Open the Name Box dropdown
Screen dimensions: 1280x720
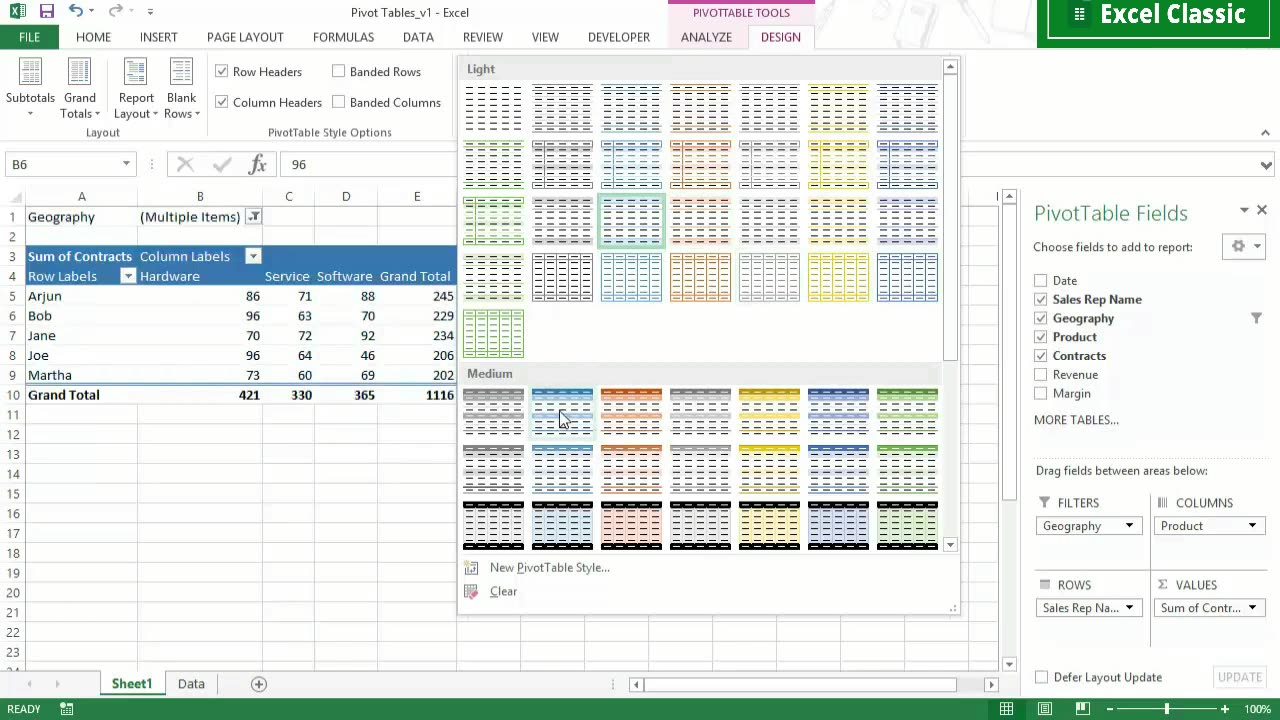(x=126, y=164)
